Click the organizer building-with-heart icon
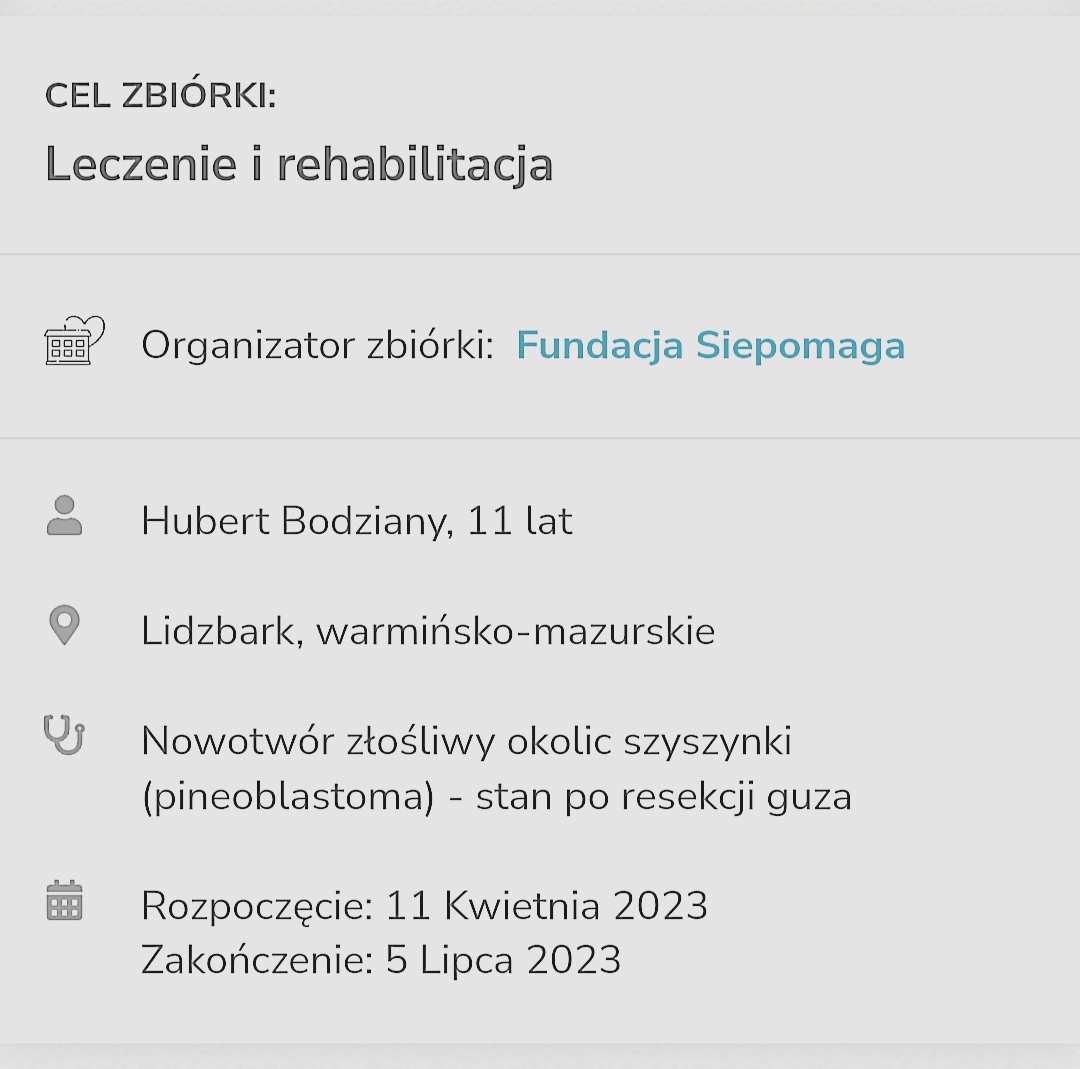1080x1069 pixels. pos(74,342)
